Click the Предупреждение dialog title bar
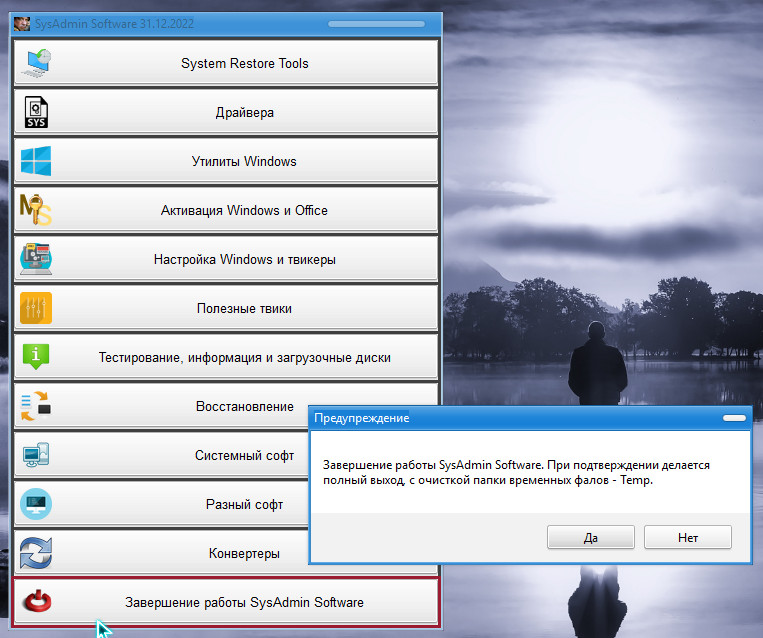This screenshot has height=638, width=763. (x=500, y=418)
